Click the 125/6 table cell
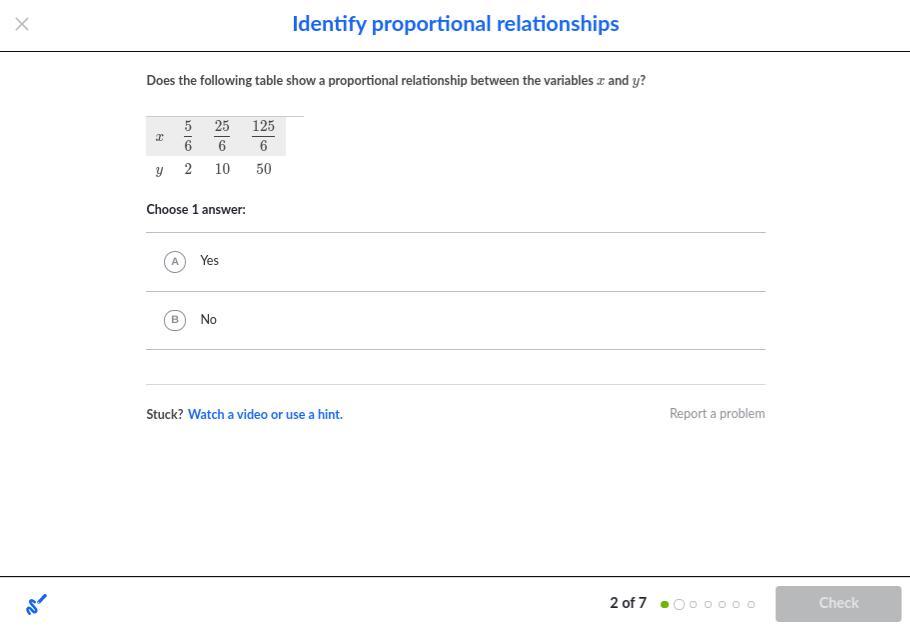 click(263, 136)
